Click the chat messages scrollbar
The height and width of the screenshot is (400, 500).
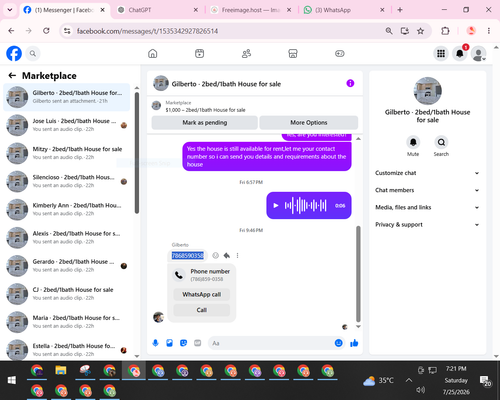pyautogui.click(x=358, y=273)
